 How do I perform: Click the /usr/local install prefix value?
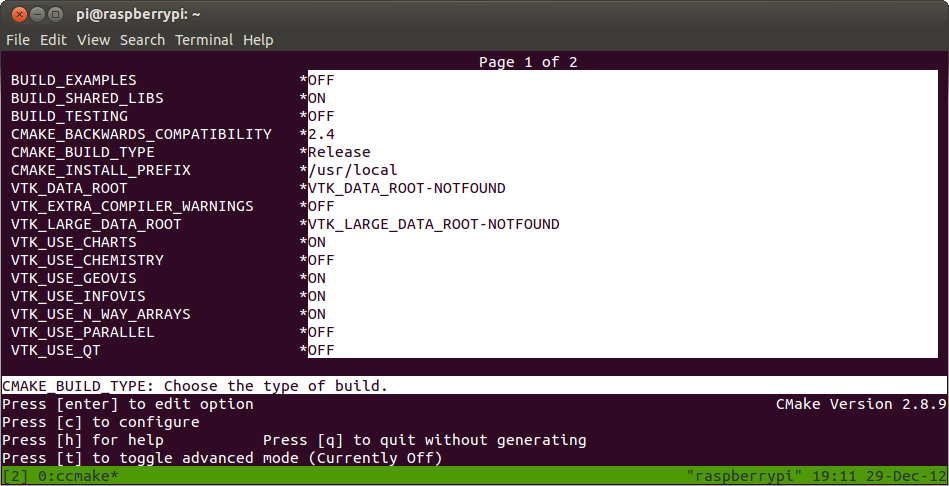(353, 171)
